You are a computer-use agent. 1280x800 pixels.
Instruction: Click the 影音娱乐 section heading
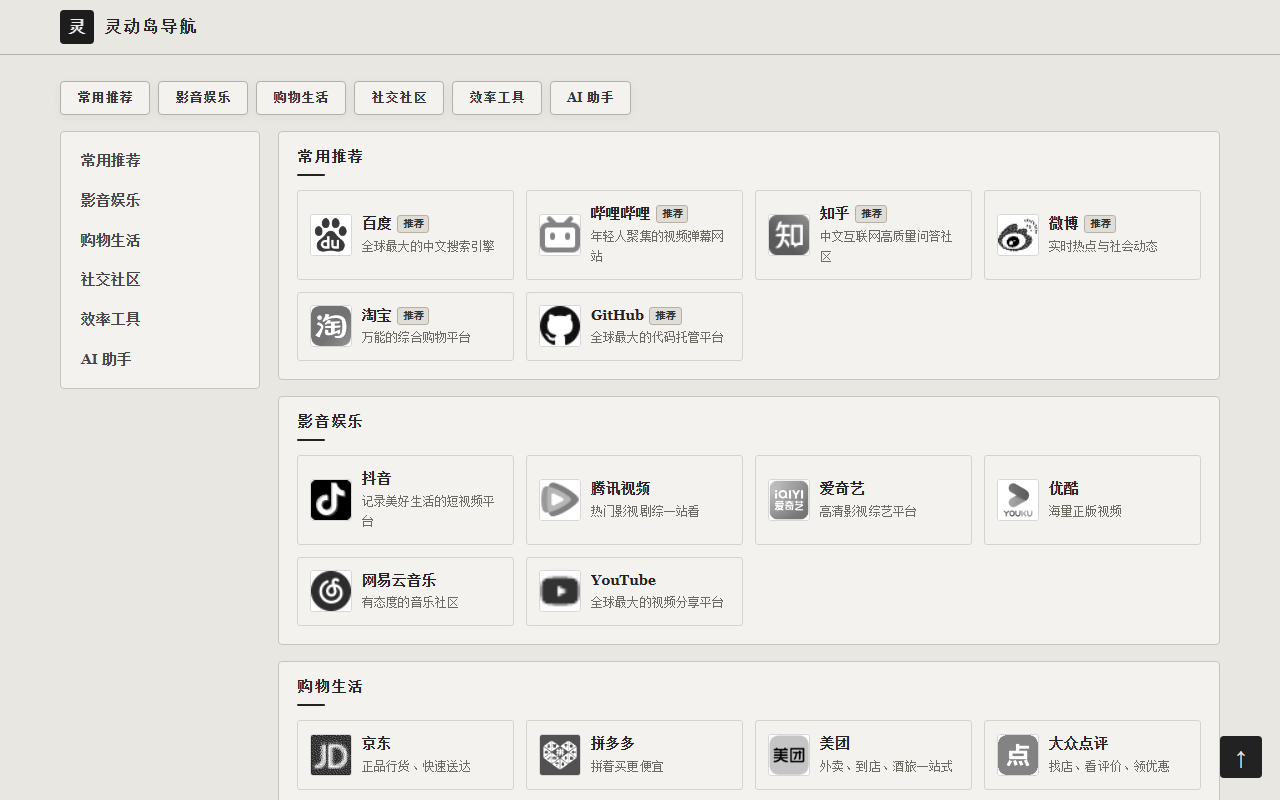pyautogui.click(x=330, y=421)
